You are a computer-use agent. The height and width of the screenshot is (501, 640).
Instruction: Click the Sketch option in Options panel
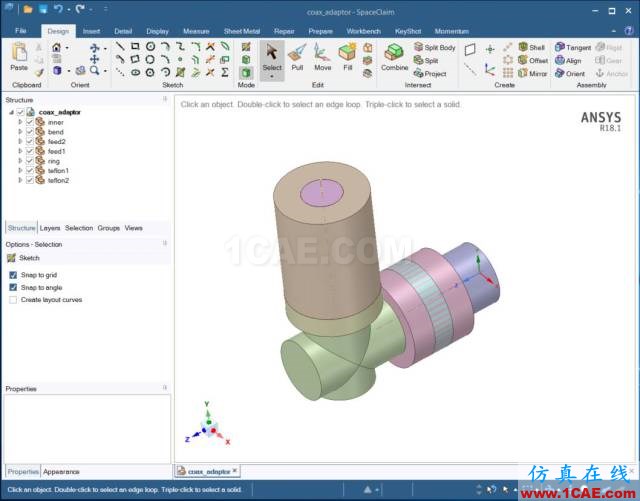click(x=23, y=258)
